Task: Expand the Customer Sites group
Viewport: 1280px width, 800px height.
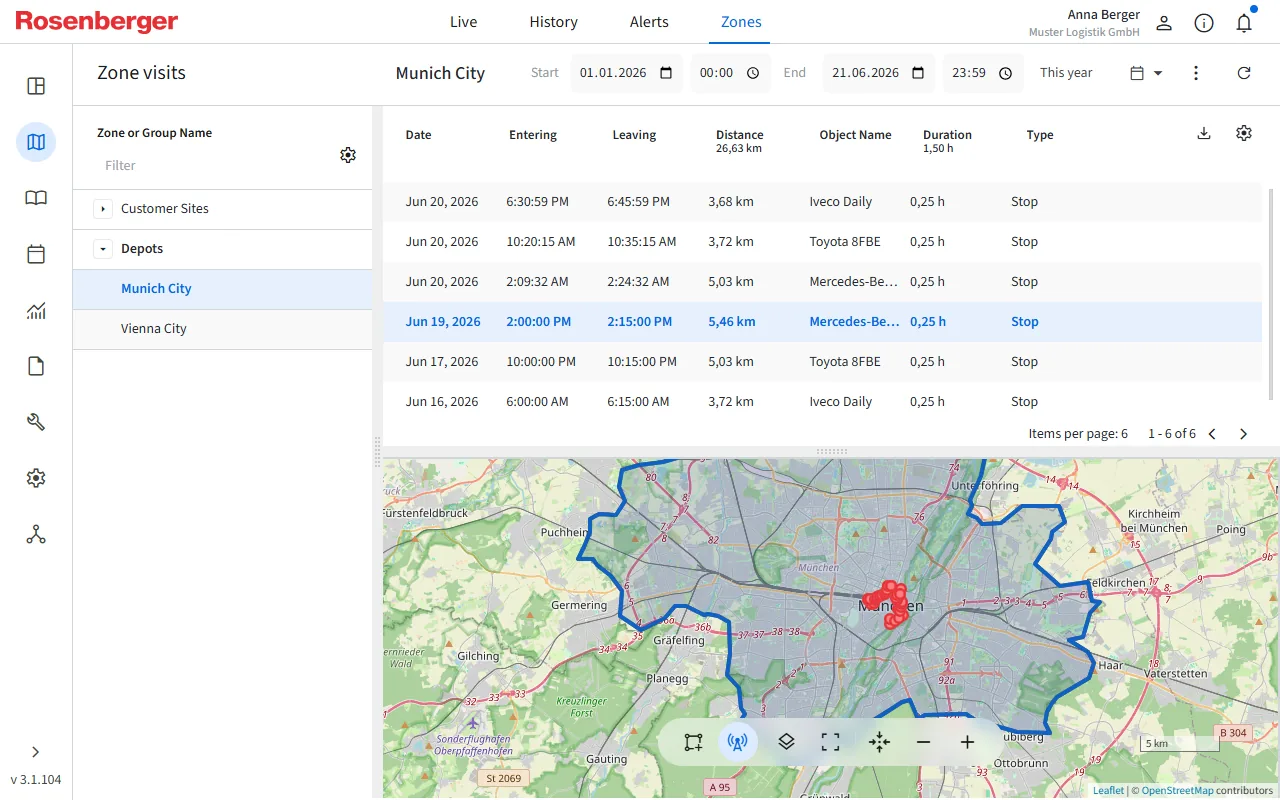Action: 103,209
